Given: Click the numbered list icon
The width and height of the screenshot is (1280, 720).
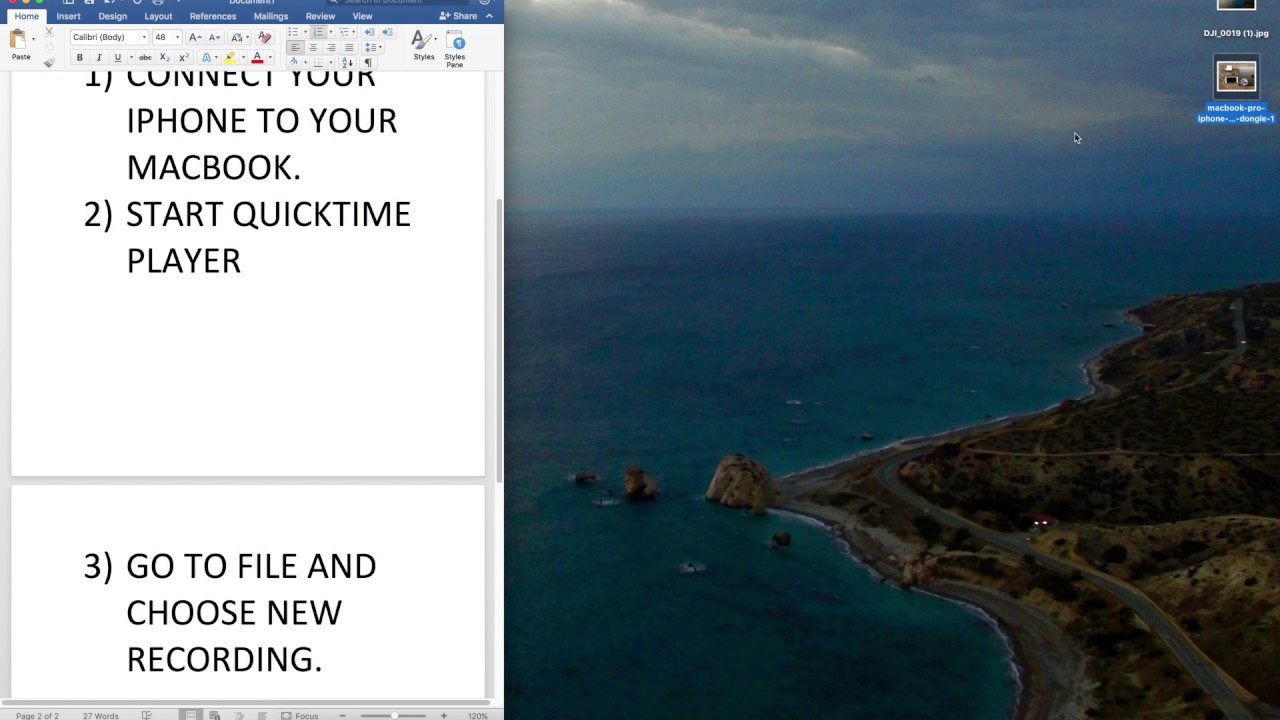Looking at the screenshot, I should tap(318, 32).
